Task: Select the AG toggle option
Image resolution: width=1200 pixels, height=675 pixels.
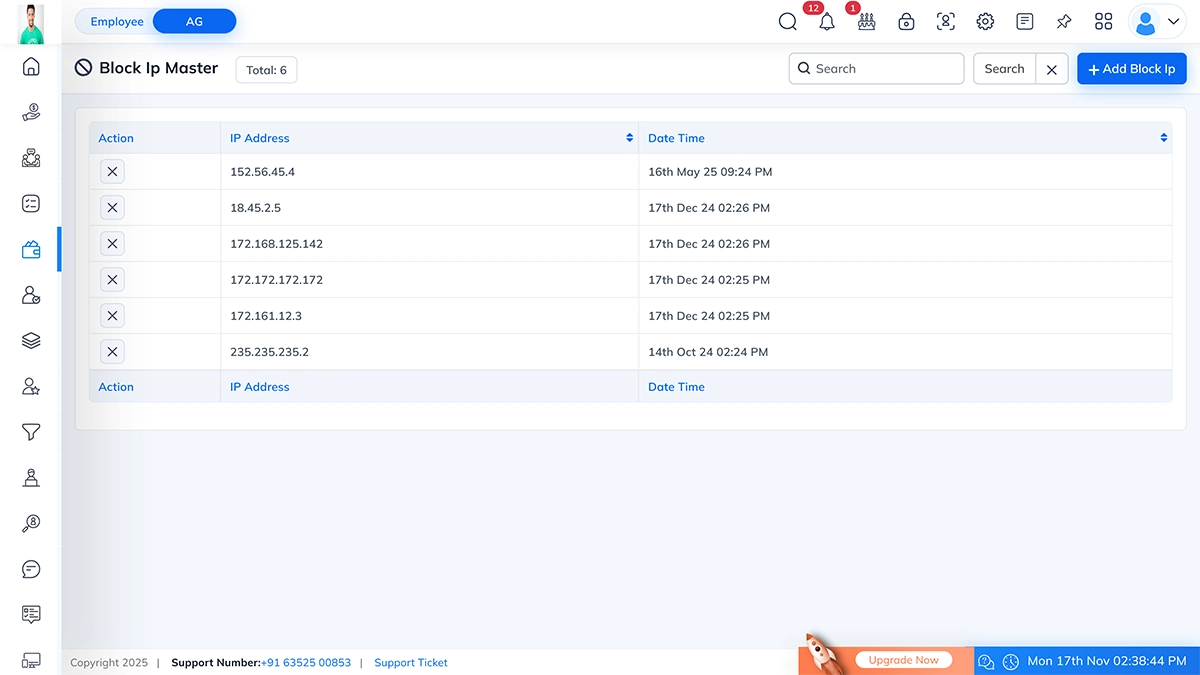Action: 194,22
